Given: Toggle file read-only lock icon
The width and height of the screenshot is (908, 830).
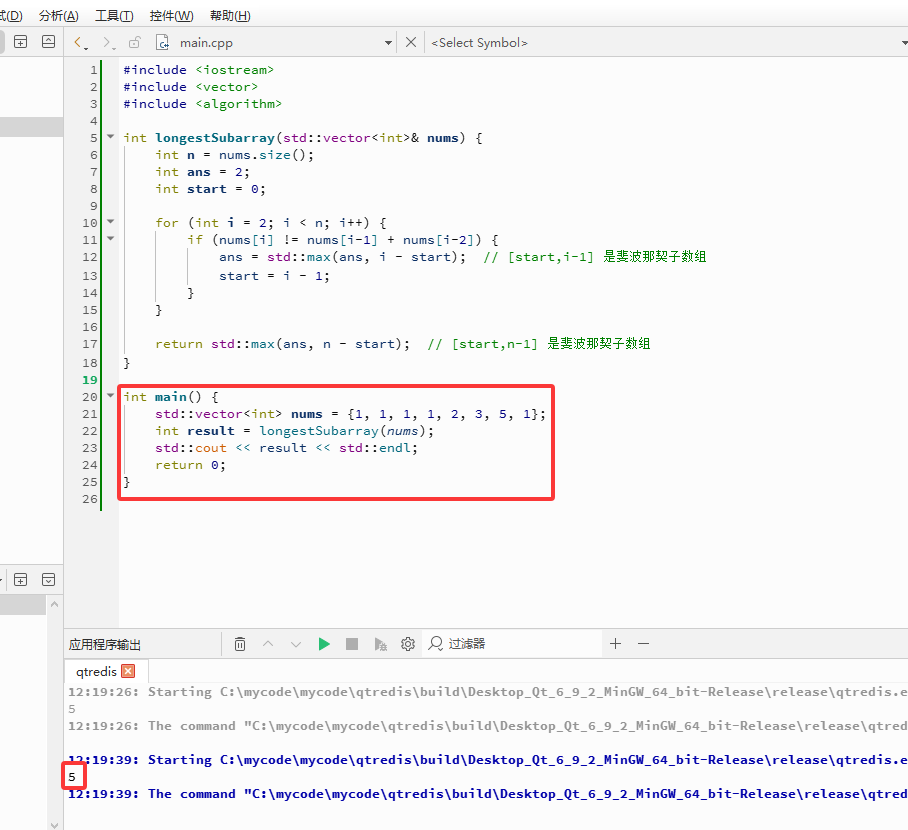Looking at the screenshot, I should tap(135, 42).
